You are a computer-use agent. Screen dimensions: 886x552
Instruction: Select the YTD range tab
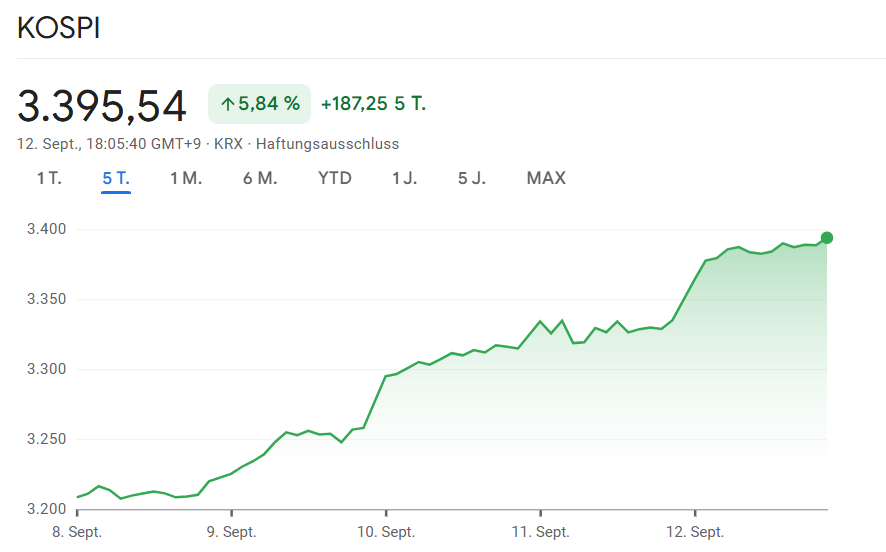335,178
